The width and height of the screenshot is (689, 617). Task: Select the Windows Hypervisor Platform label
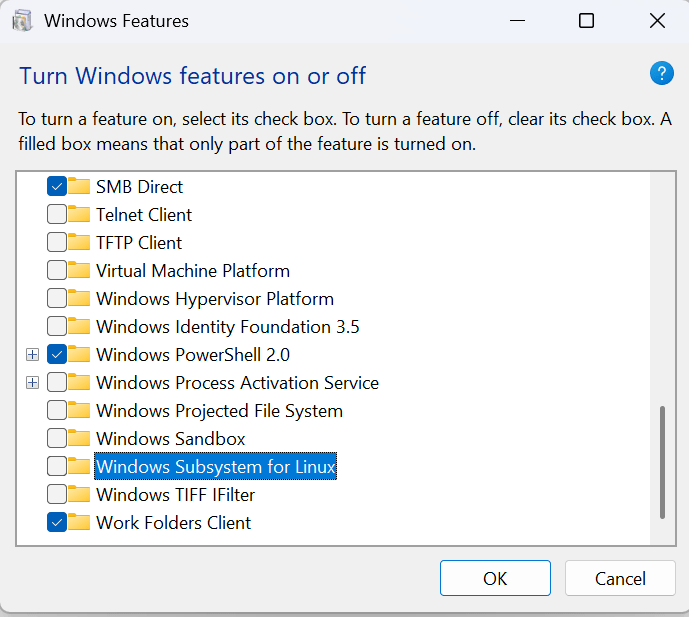[x=215, y=299]
